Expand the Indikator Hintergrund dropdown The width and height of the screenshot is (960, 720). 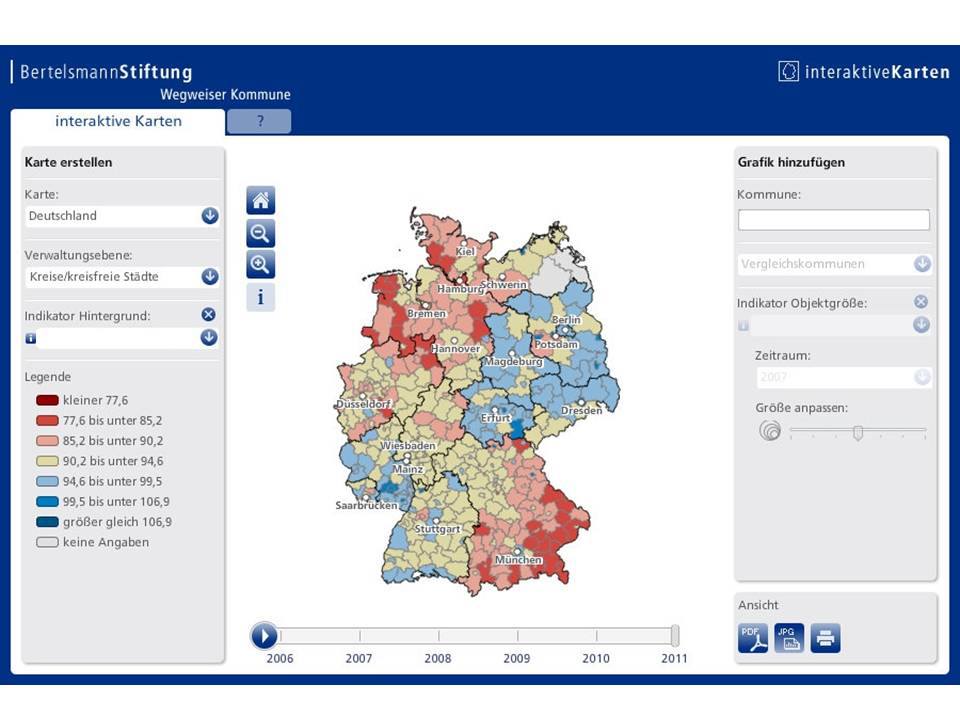click(209, 337)
